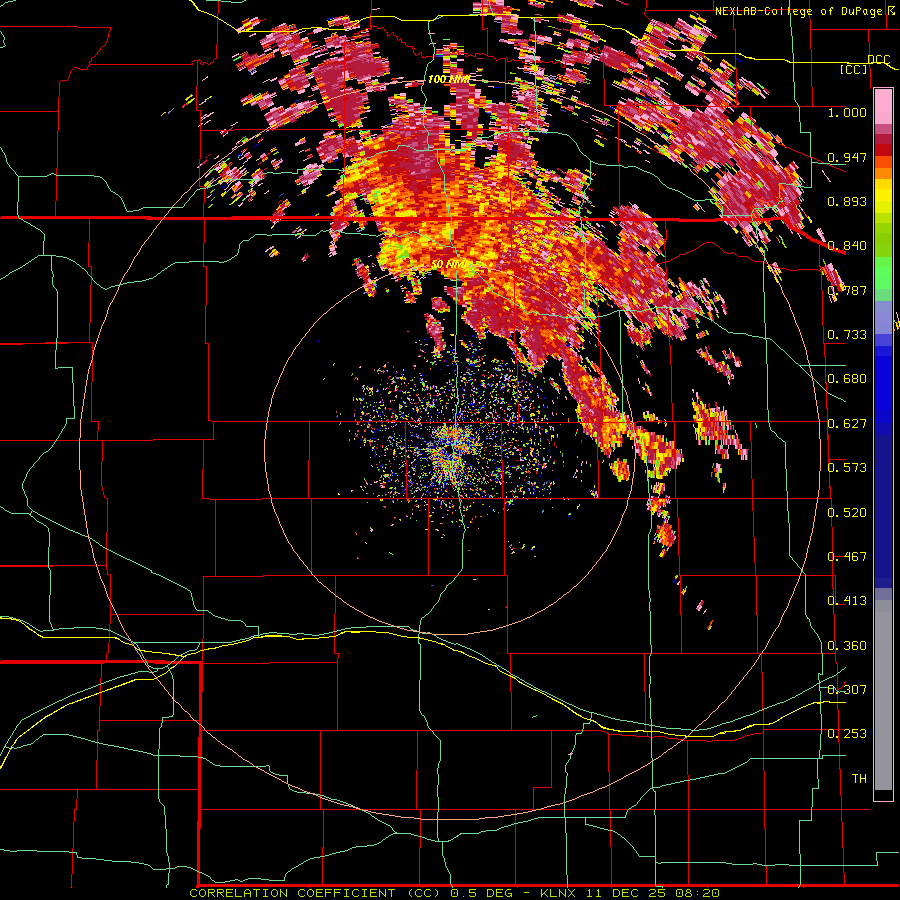Select the 0.360 scale value
900x900 pixels.
point(847,646)
